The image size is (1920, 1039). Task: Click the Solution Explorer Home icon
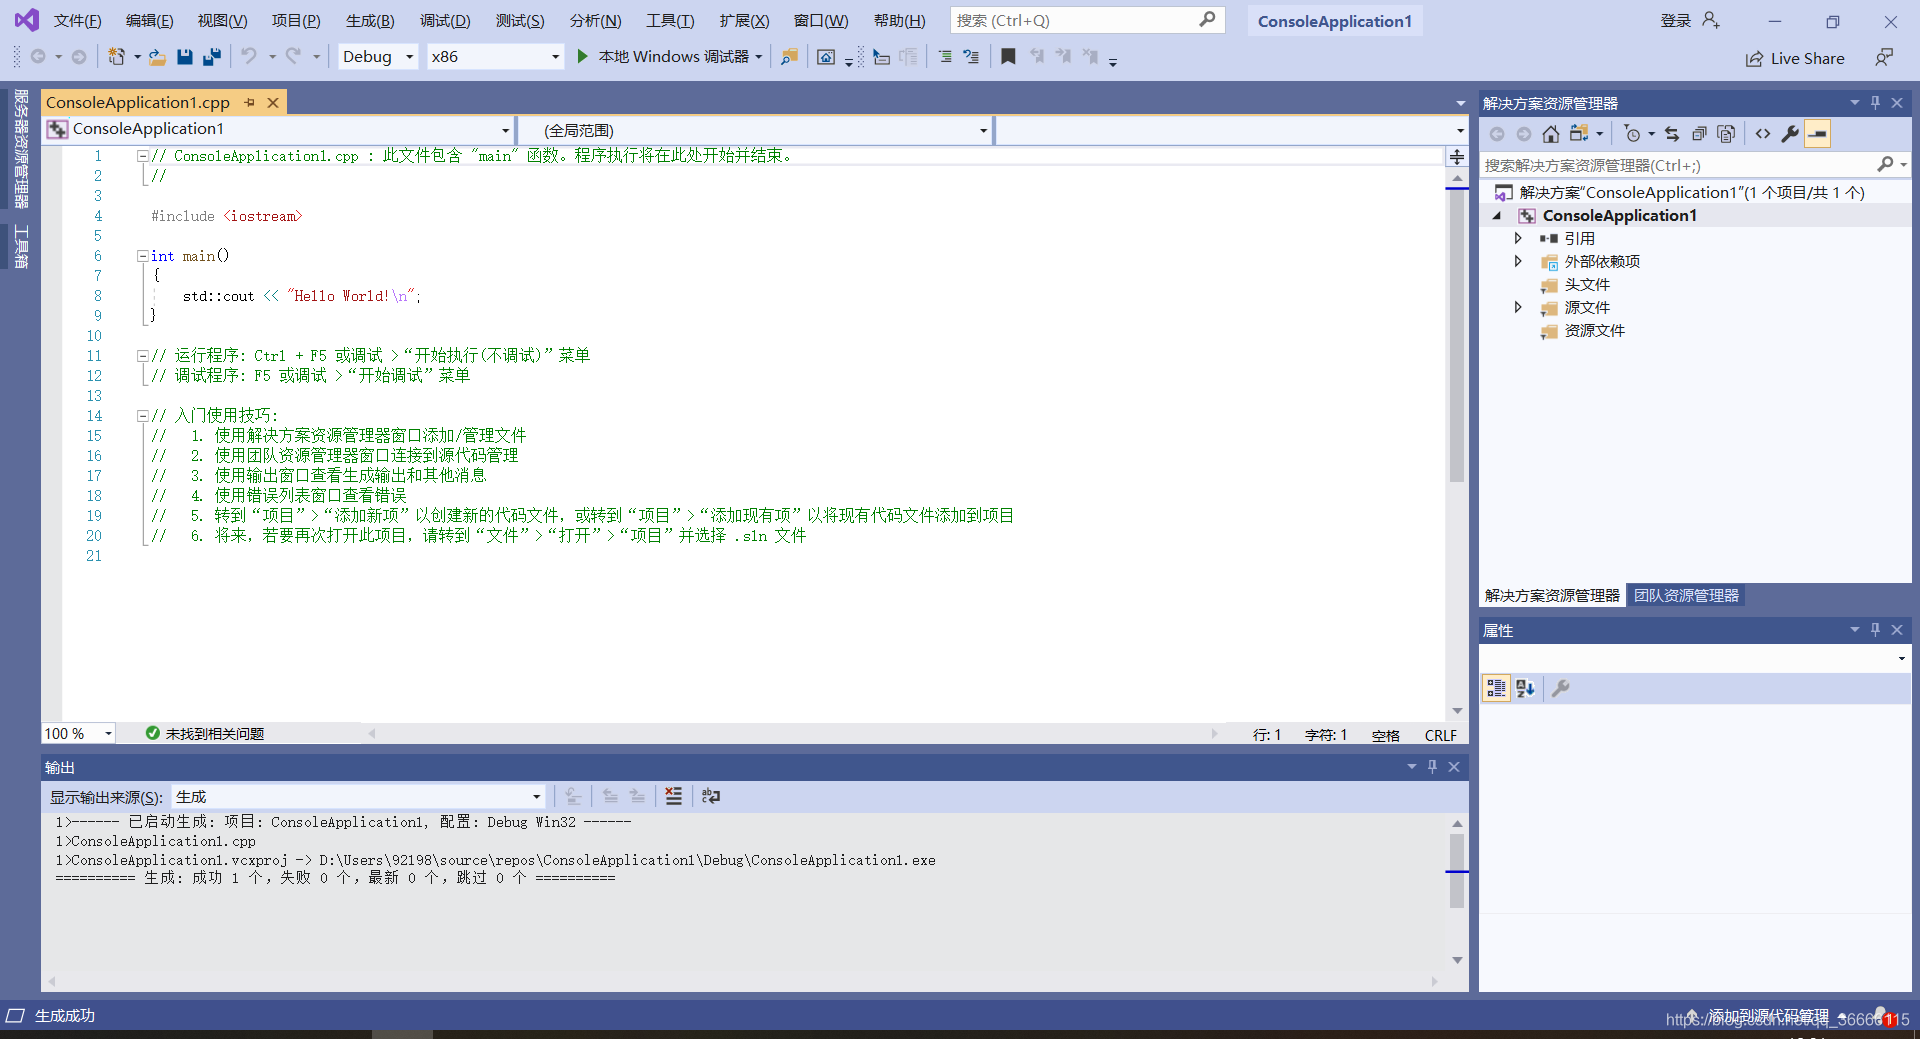[x=1550, y=134]
